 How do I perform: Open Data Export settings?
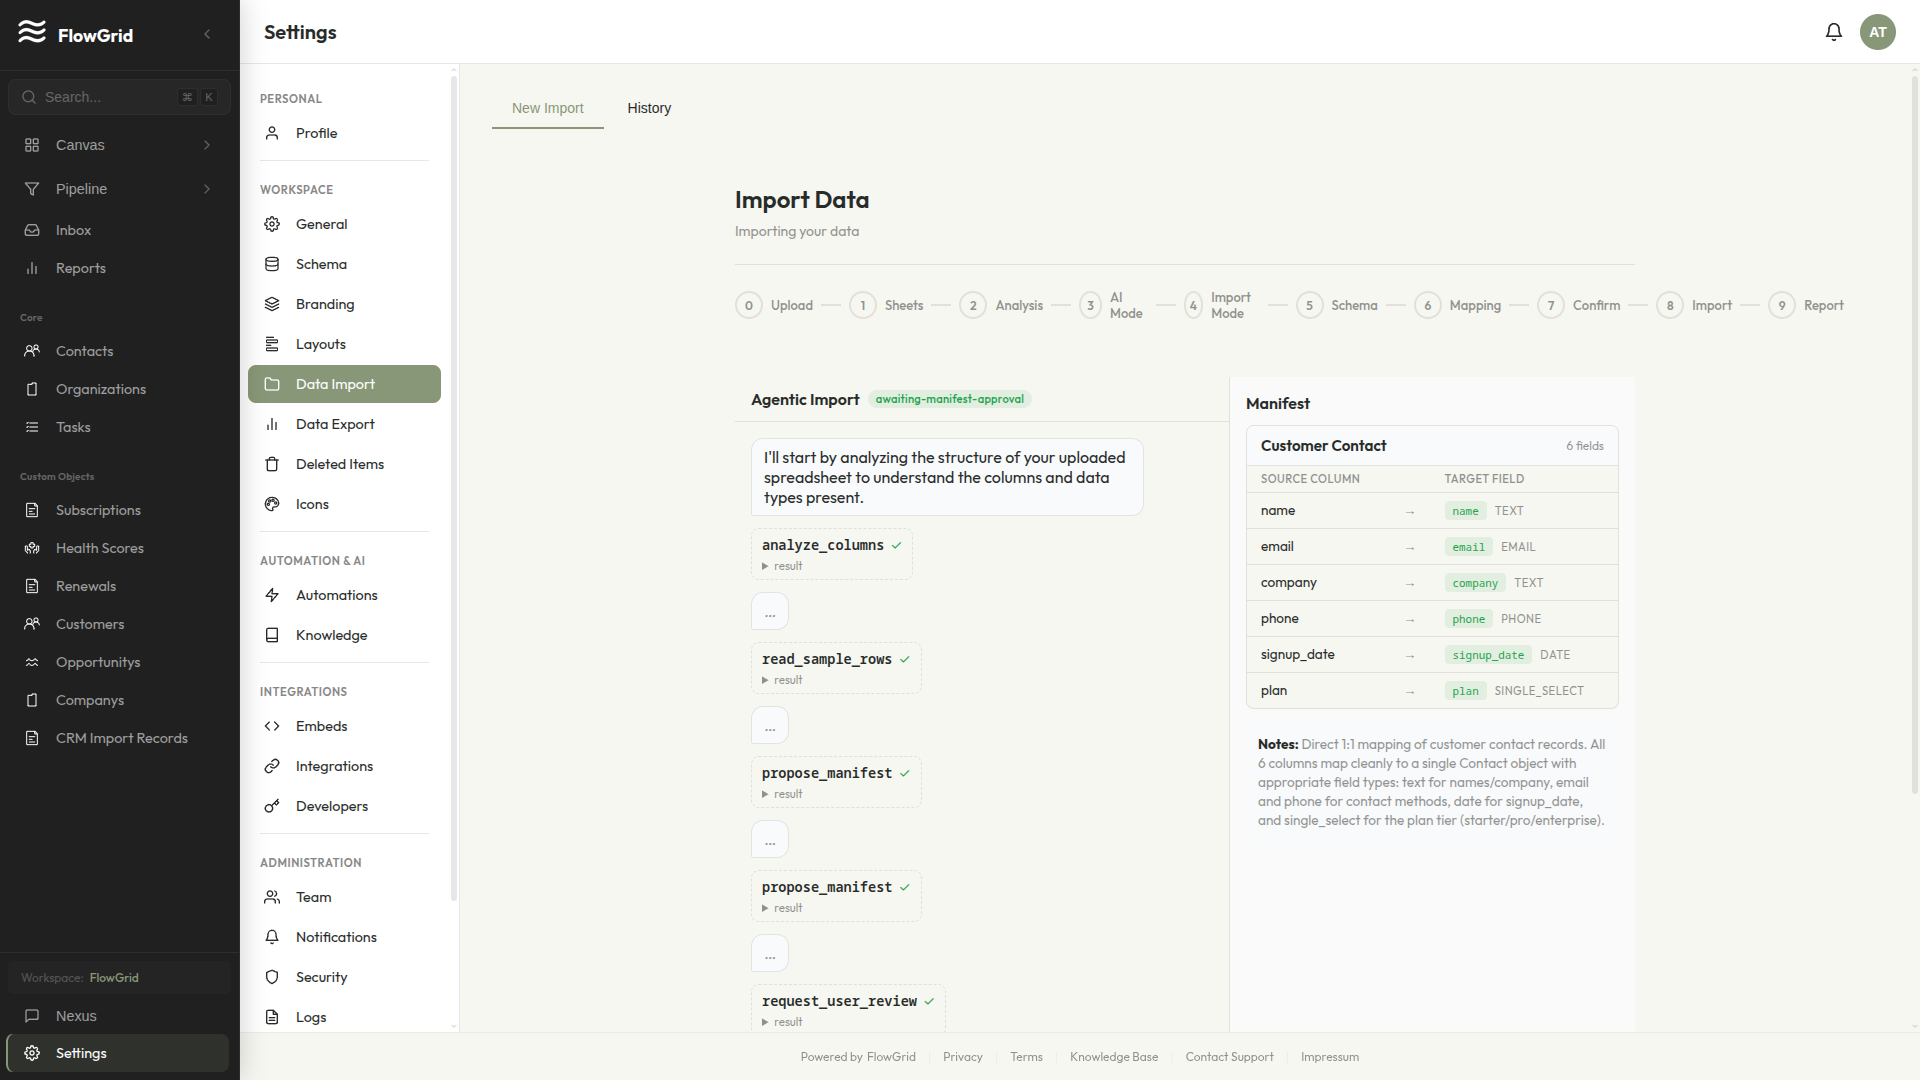(x=344, y=424)
